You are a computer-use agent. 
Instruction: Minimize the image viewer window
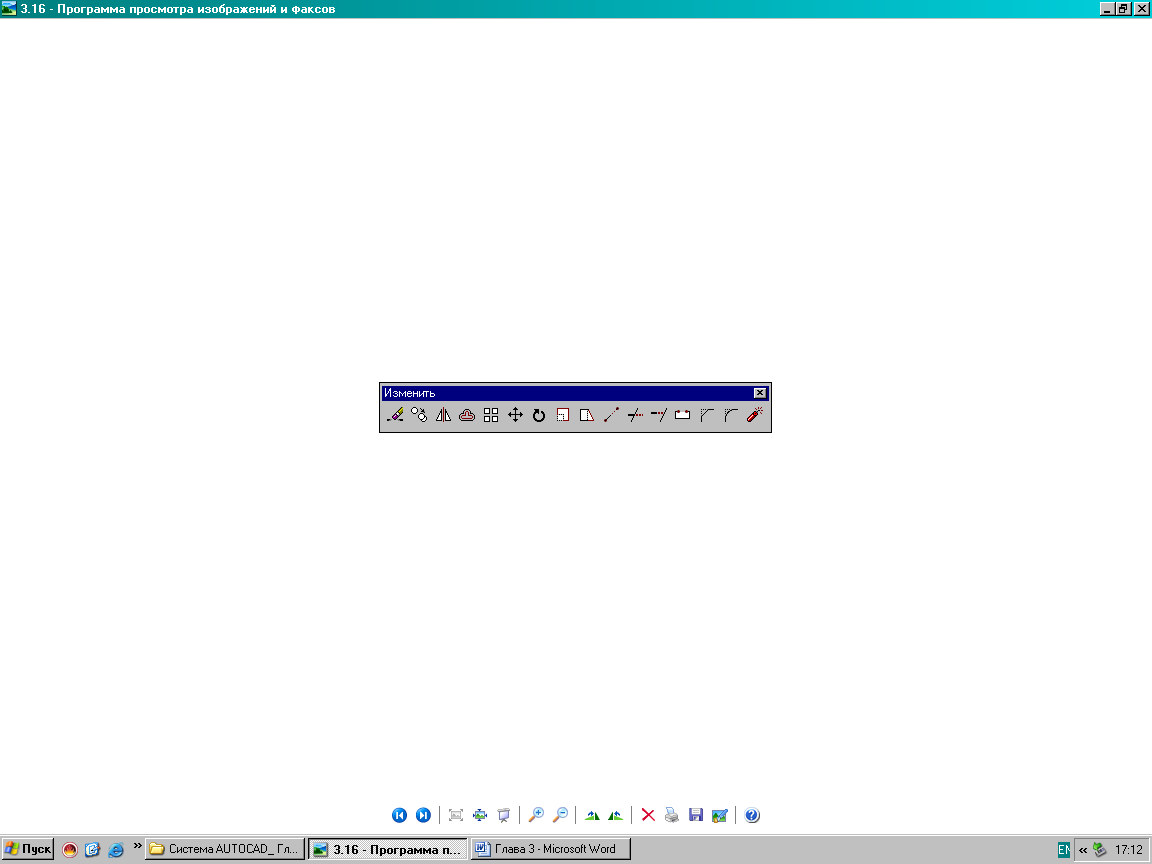(x=1106, y=9)
